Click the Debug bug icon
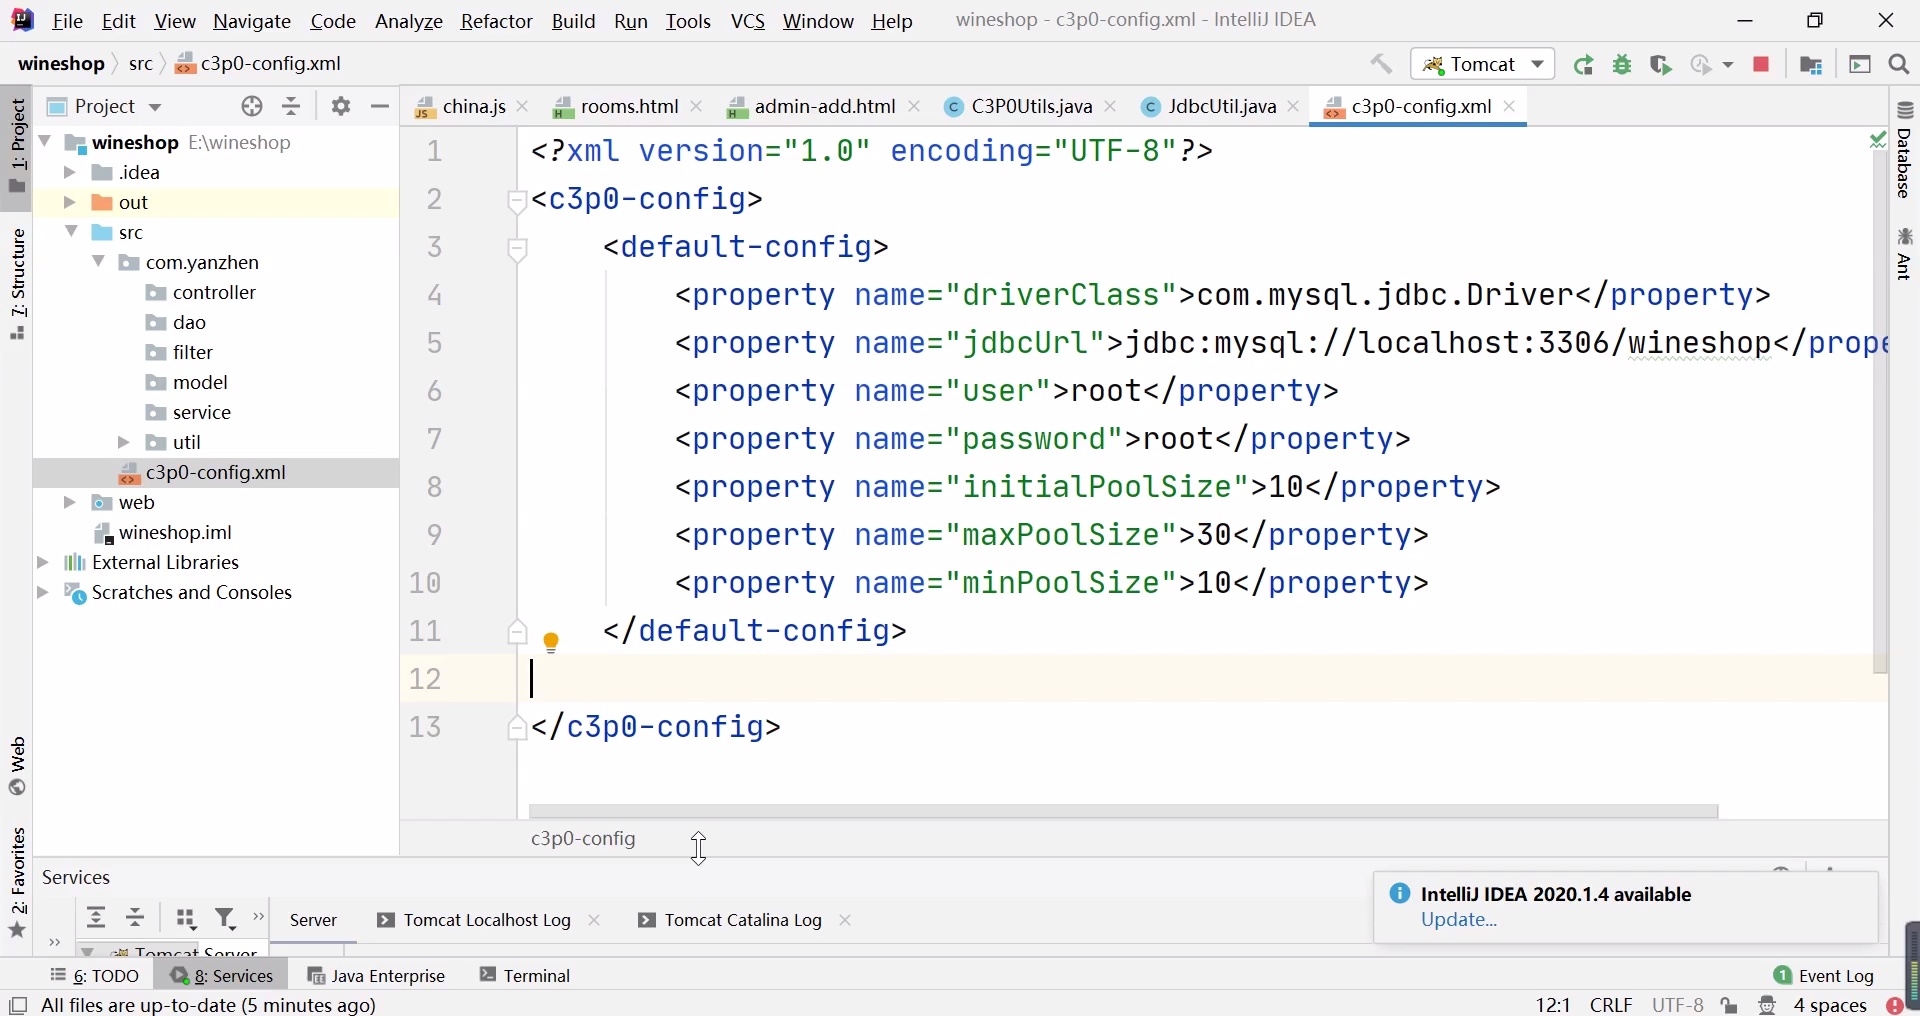This screenshot has width=1920, height=1016. coord(1623,65)
